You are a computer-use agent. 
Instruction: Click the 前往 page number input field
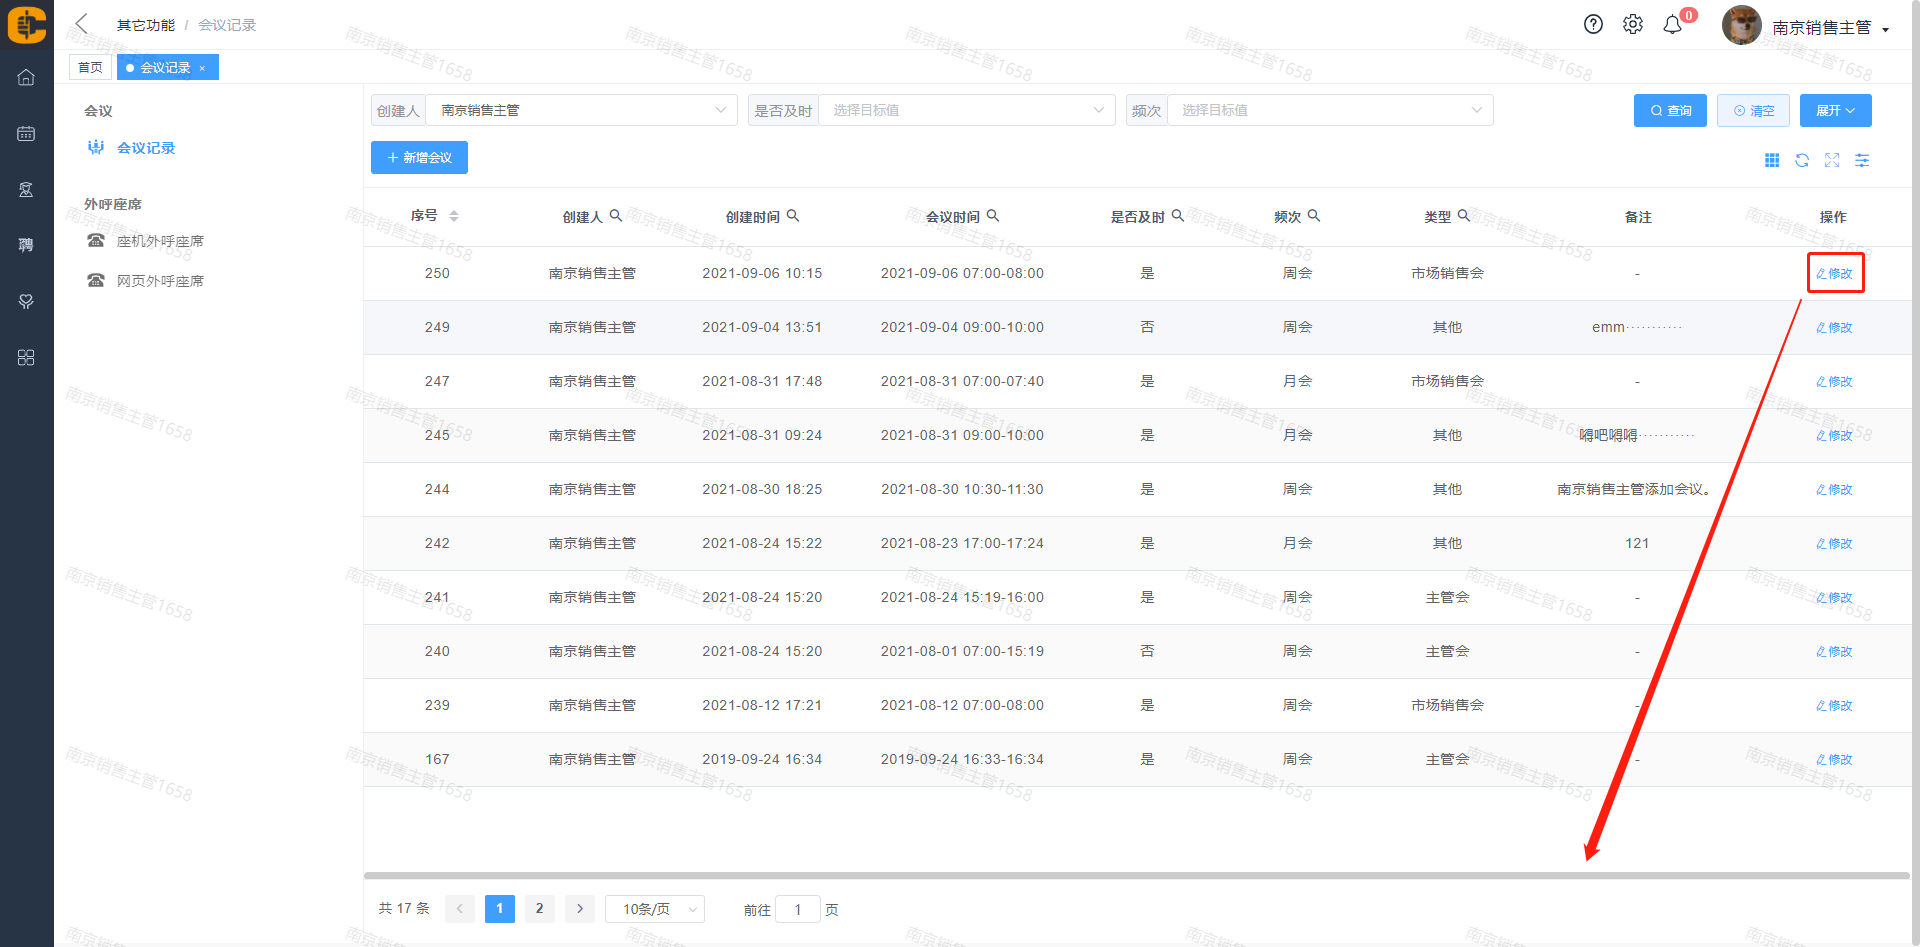(798, 909)
